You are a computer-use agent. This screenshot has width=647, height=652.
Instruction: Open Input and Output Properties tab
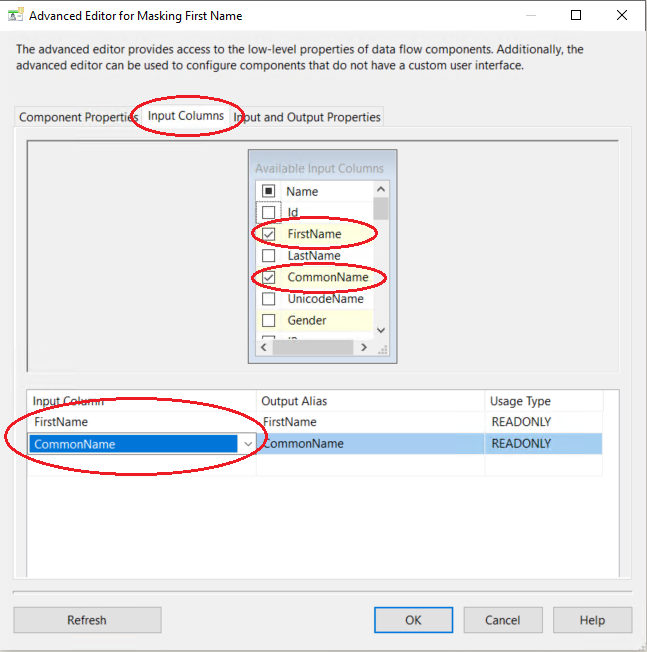308,117
